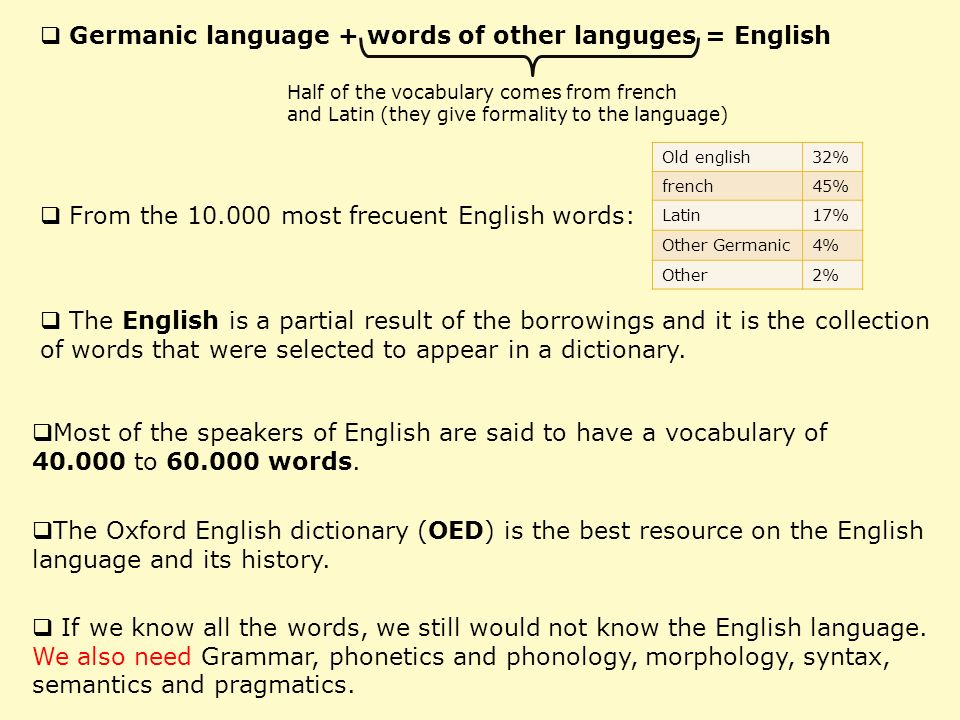960x720 pixels.
Task: Click the line 'If we know all the words'
Action: coord(493,628)
